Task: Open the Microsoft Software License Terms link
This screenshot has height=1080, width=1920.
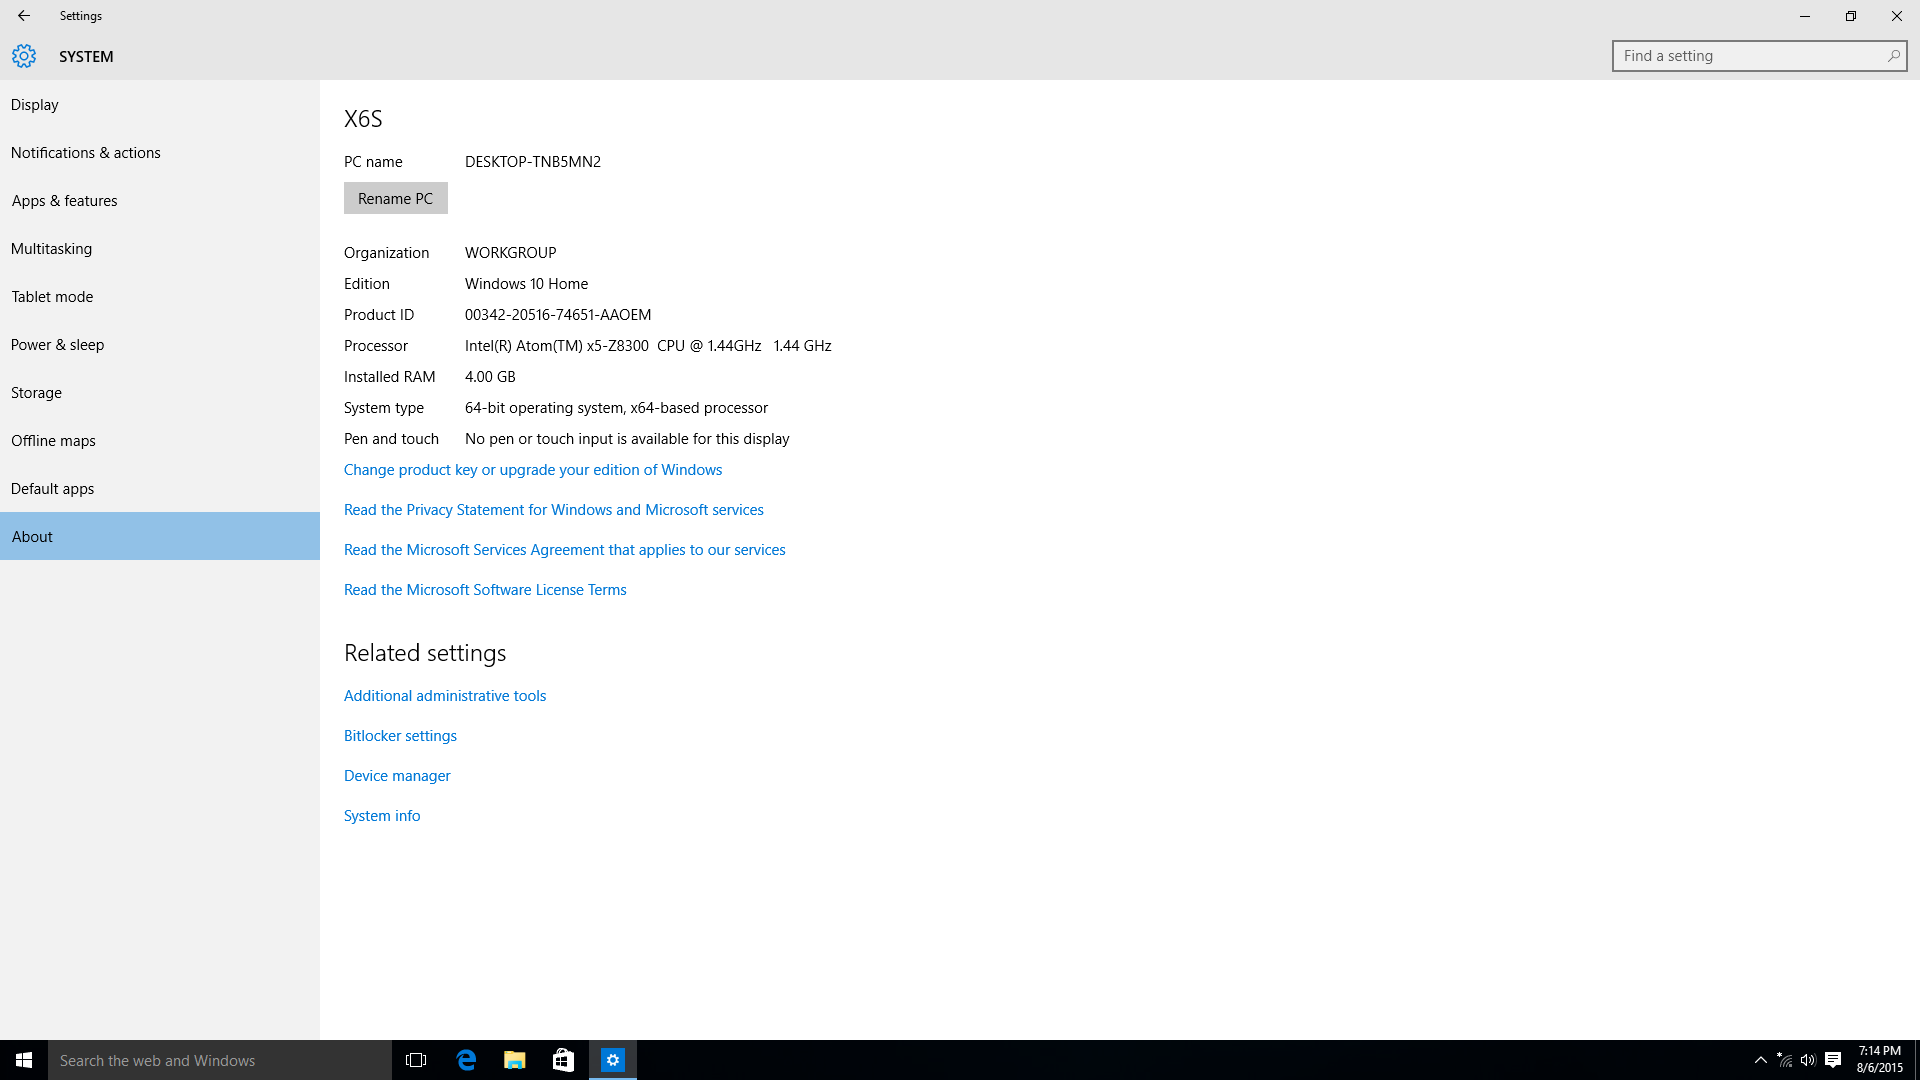Action: pyautogui.click(x=485, y=590)
